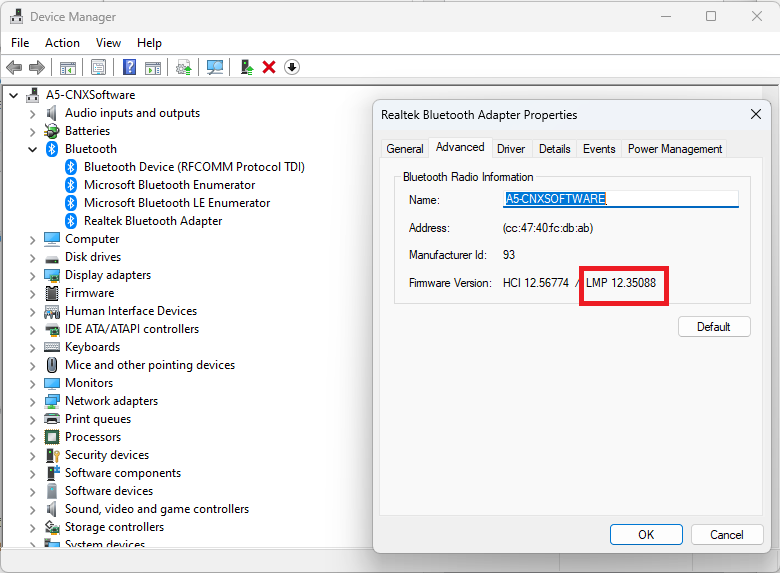Viewport: 780px width, 580px height.
Task: Click the Default button
Action: pos(714,327)
